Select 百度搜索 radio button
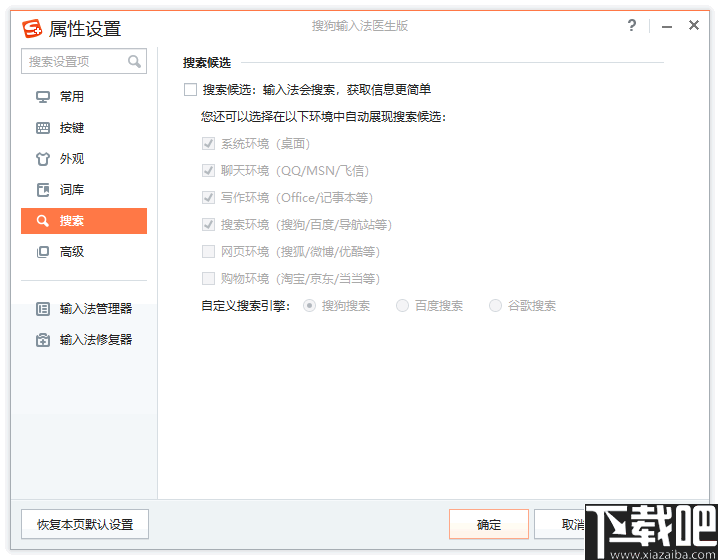Viewport: 720px width, 560px height. click(x=402, y=306)
